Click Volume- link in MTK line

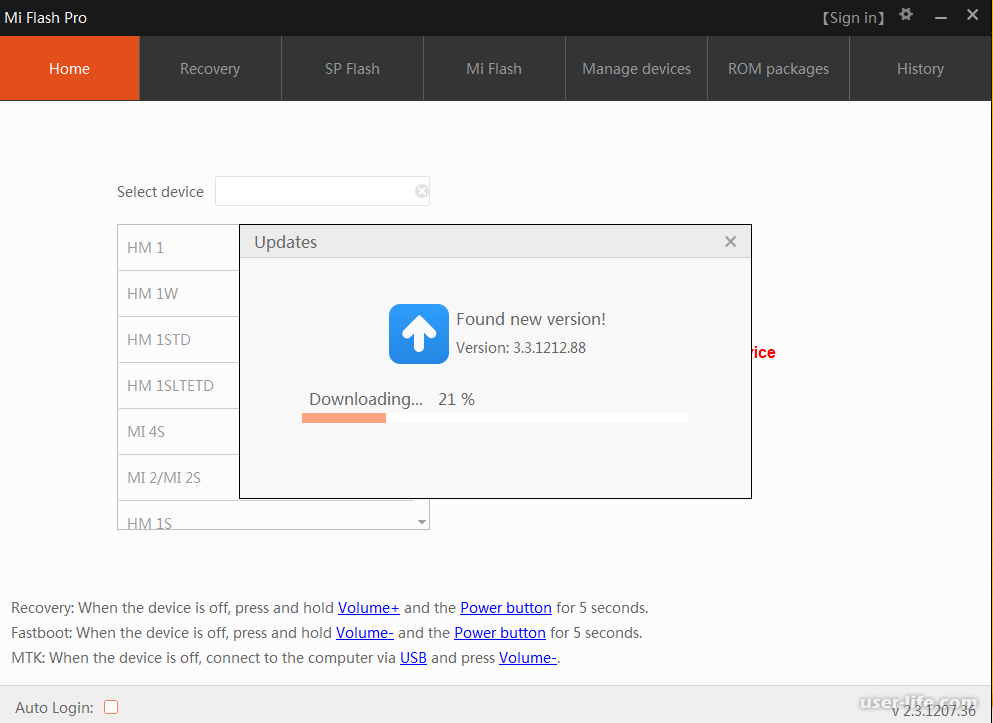pyautogui.click(x=528, y=658)
